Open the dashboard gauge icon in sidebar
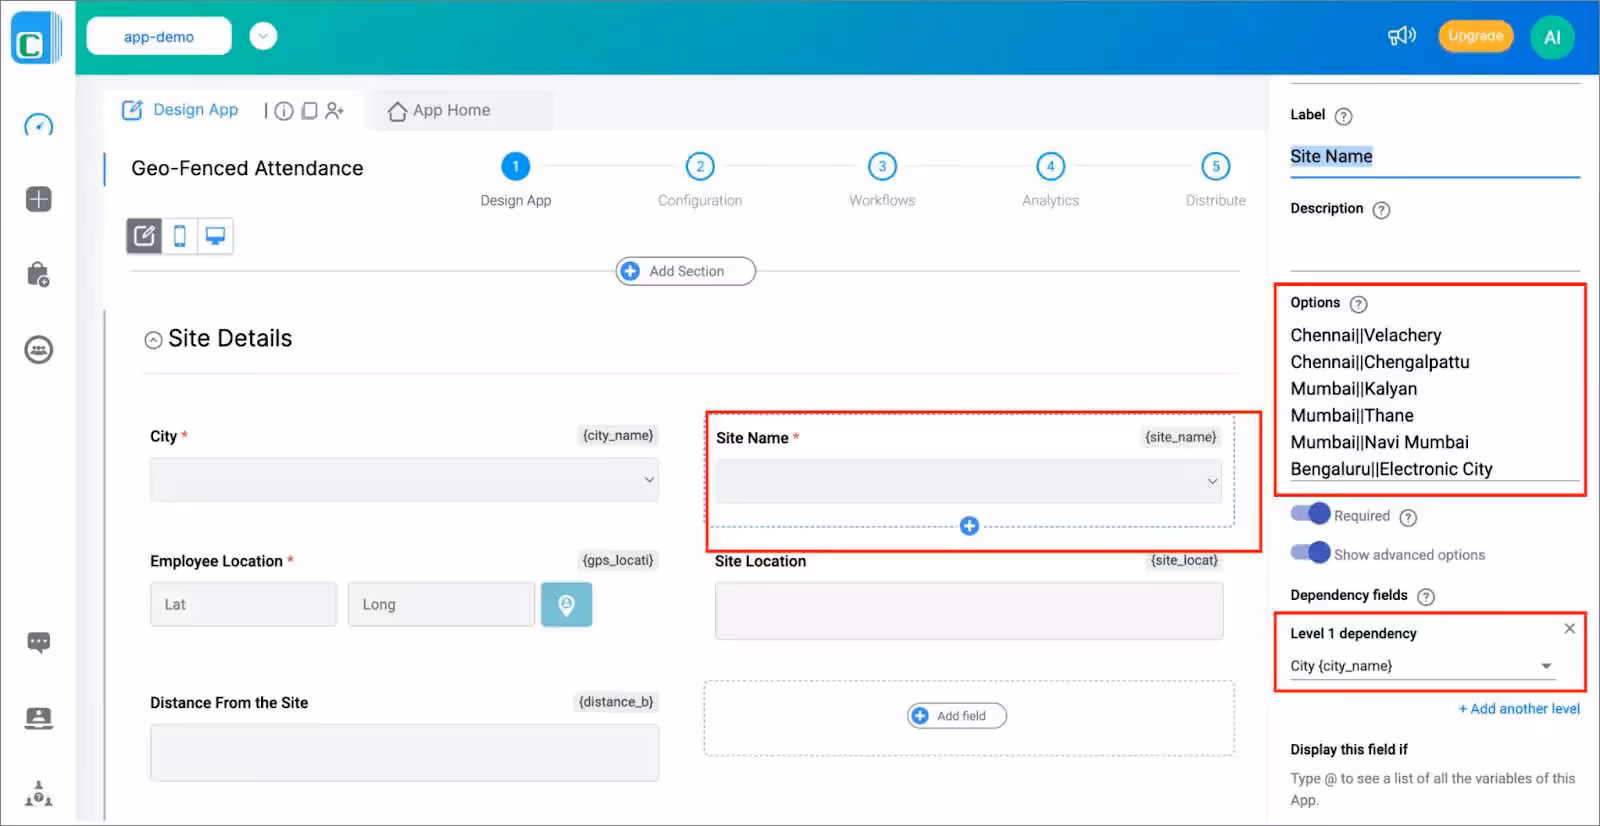The height and width of the screenshot is (826, 1600). [38, 125]
